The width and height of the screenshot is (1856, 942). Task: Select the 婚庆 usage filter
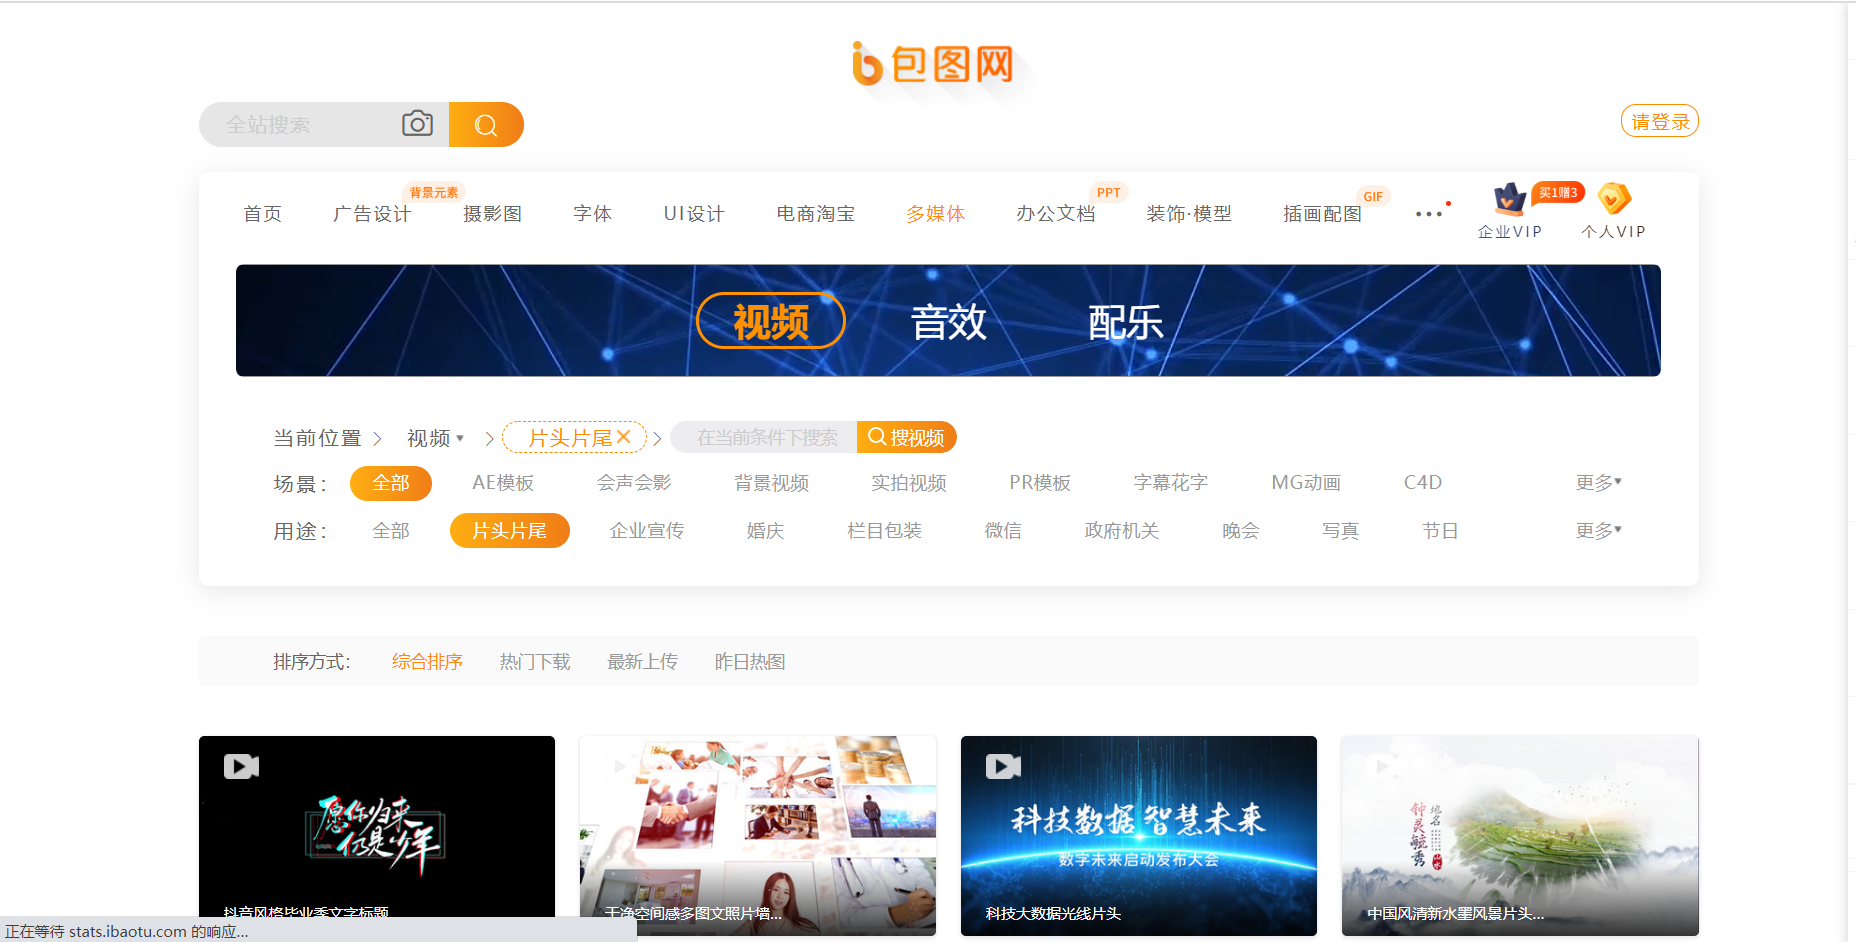765,530
